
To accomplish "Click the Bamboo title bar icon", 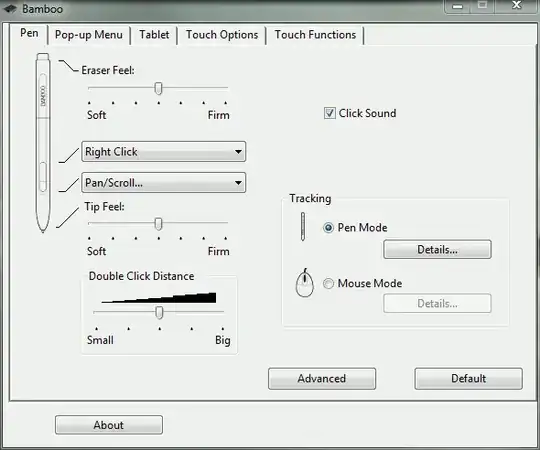I will point(10,9).
